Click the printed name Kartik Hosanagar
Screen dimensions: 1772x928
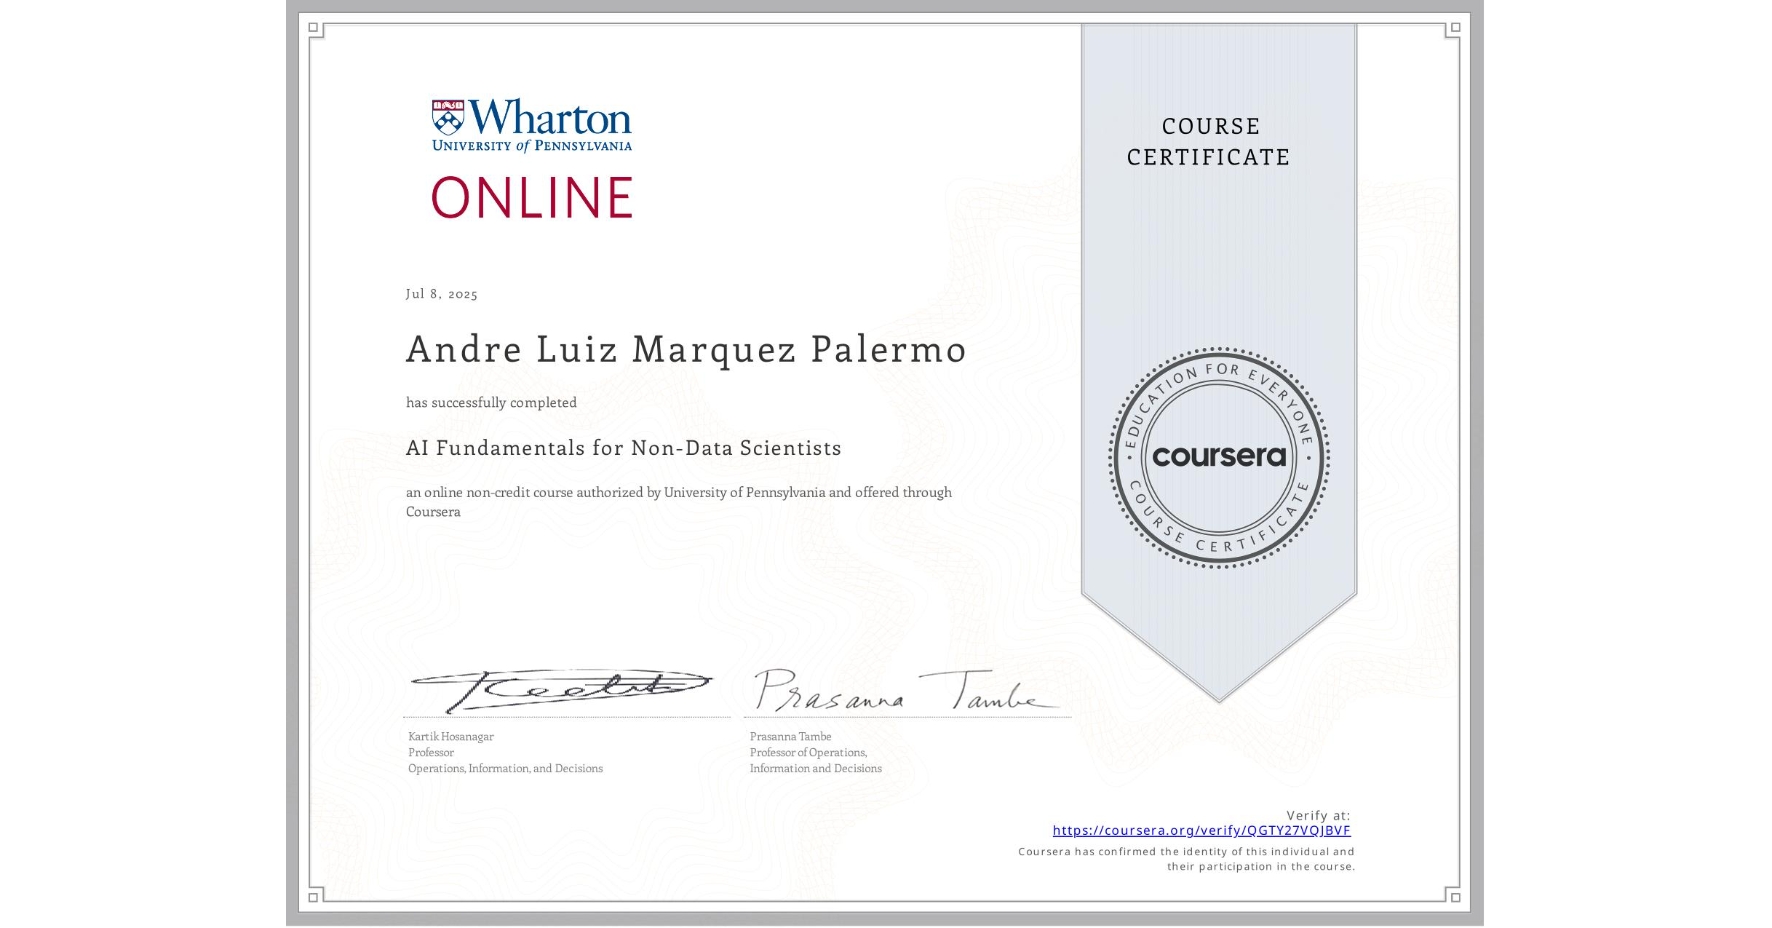(x=451, y=736)
